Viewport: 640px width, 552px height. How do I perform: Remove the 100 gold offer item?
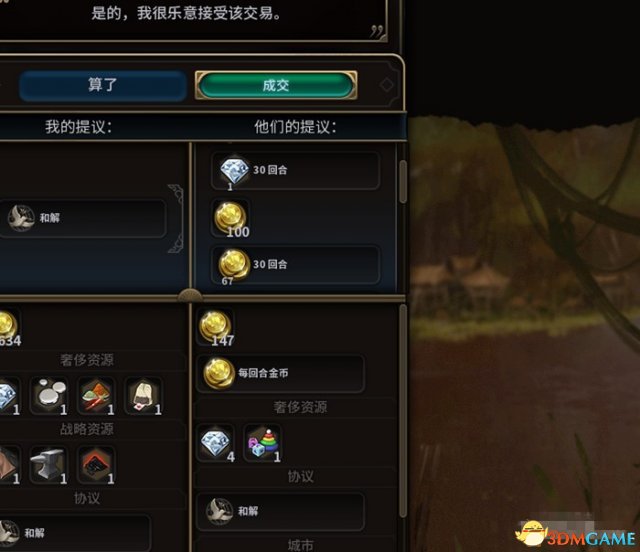click(x=231, y=218)
